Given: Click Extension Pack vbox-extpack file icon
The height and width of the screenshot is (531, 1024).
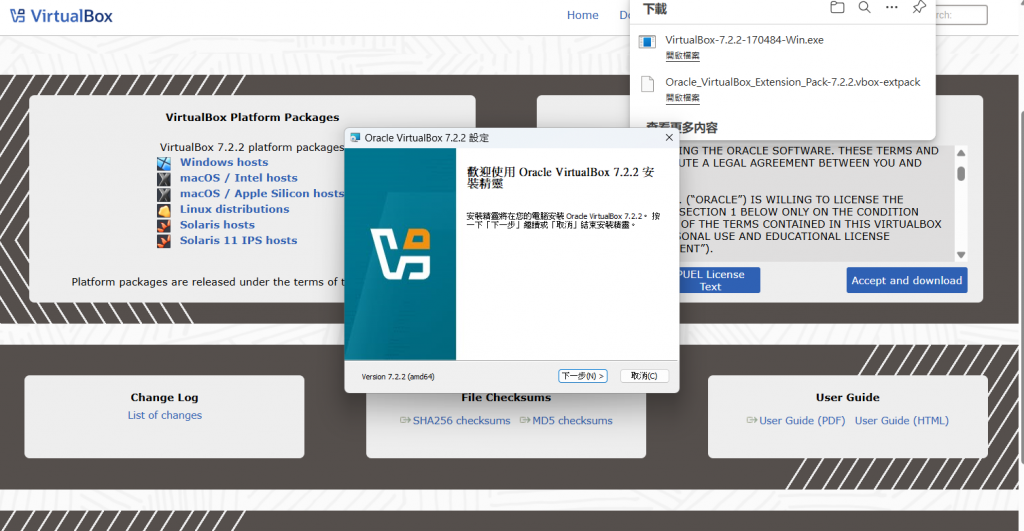Looking at the screenshot, I should click(x=647, y=84).
